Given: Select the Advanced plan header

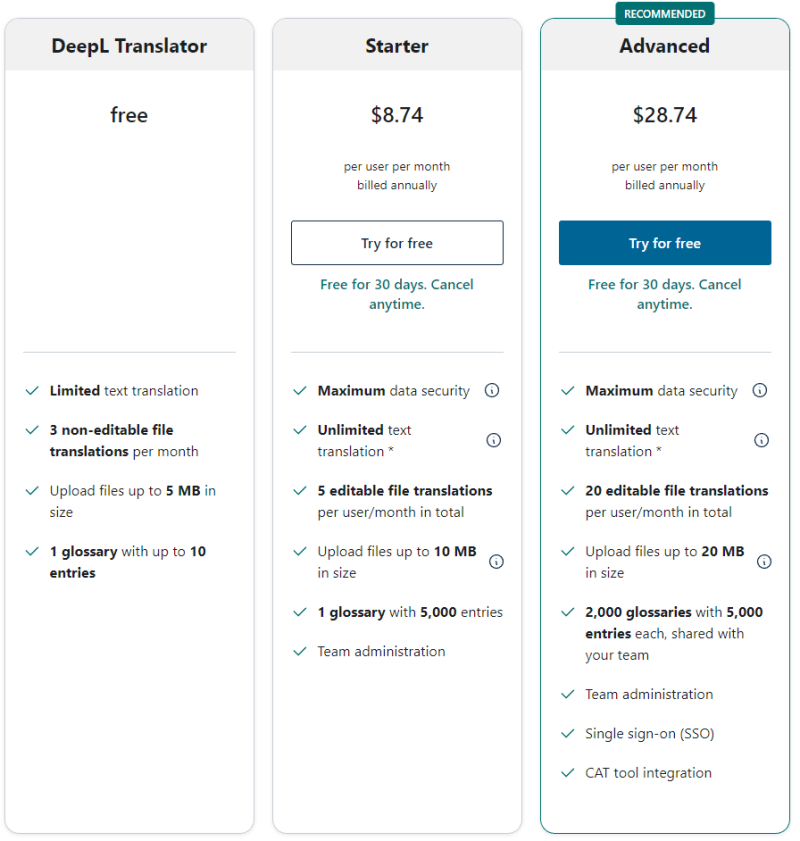Looking at the screenshot, I should pos(664,45).
